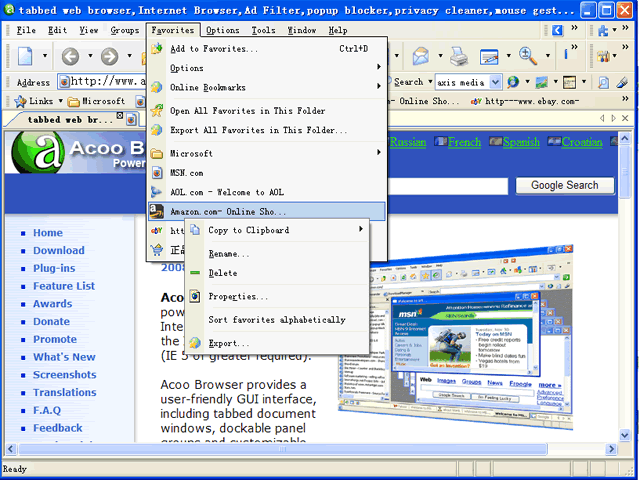Click the Forward arrow button

109,56
